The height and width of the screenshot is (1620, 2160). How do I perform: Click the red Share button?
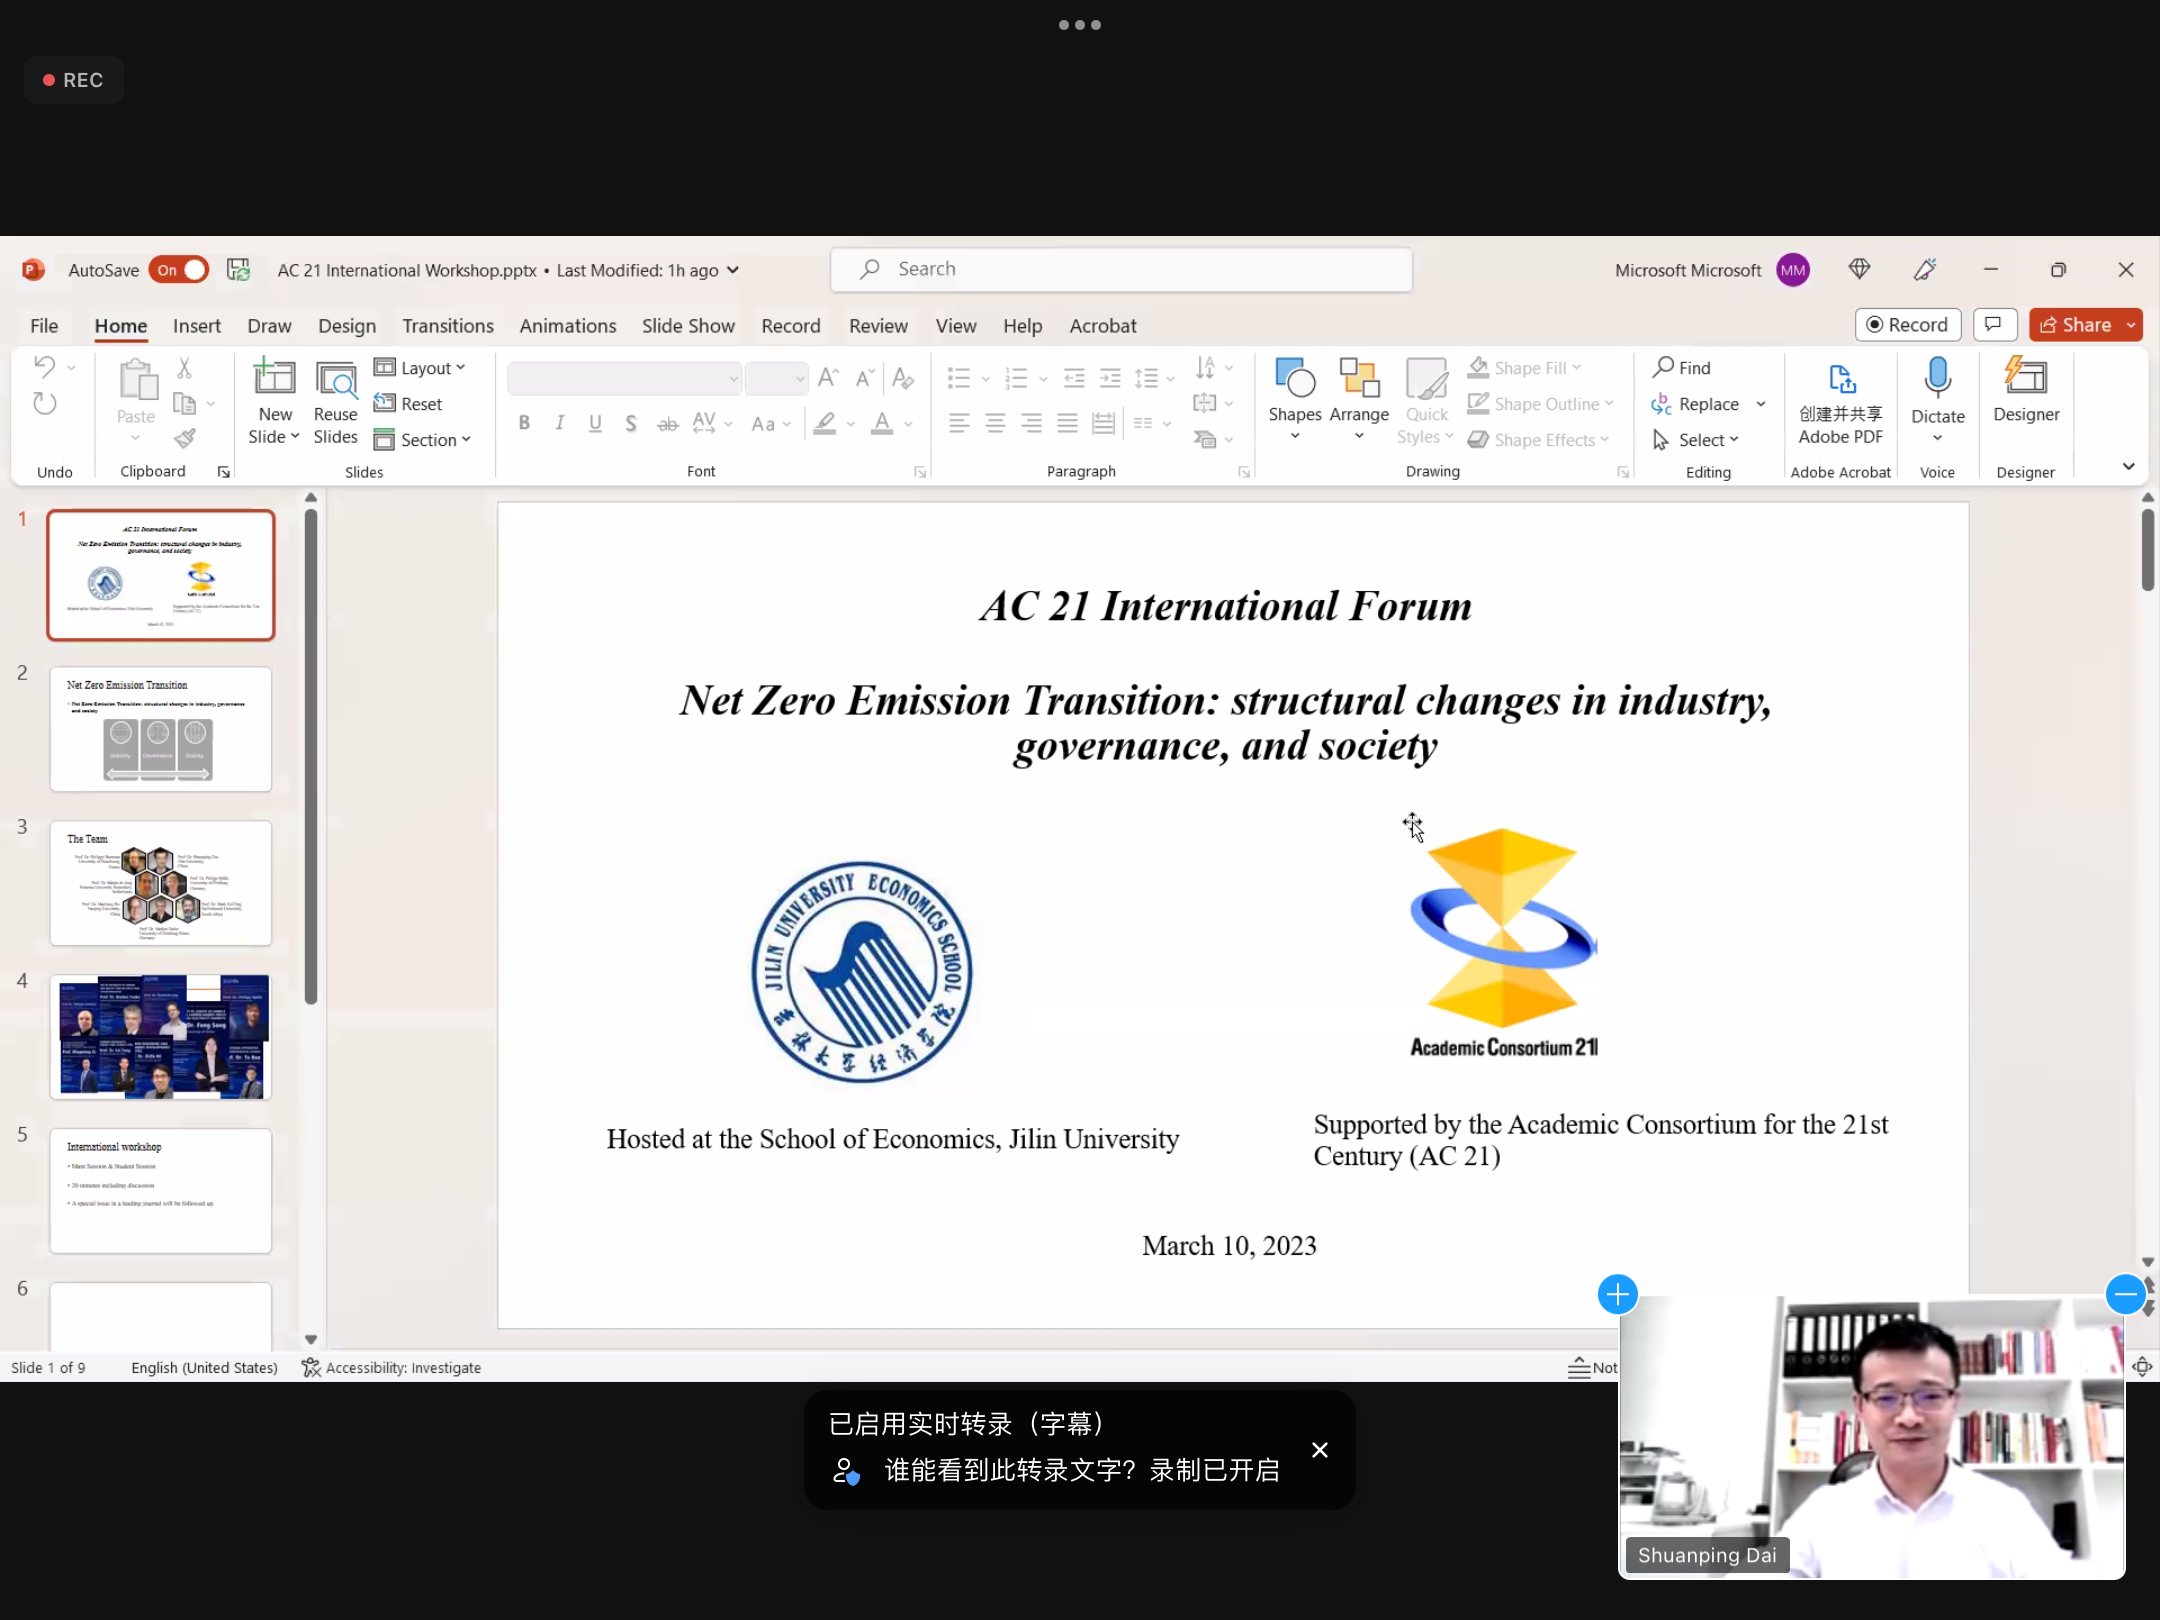tap(2075, 325)
